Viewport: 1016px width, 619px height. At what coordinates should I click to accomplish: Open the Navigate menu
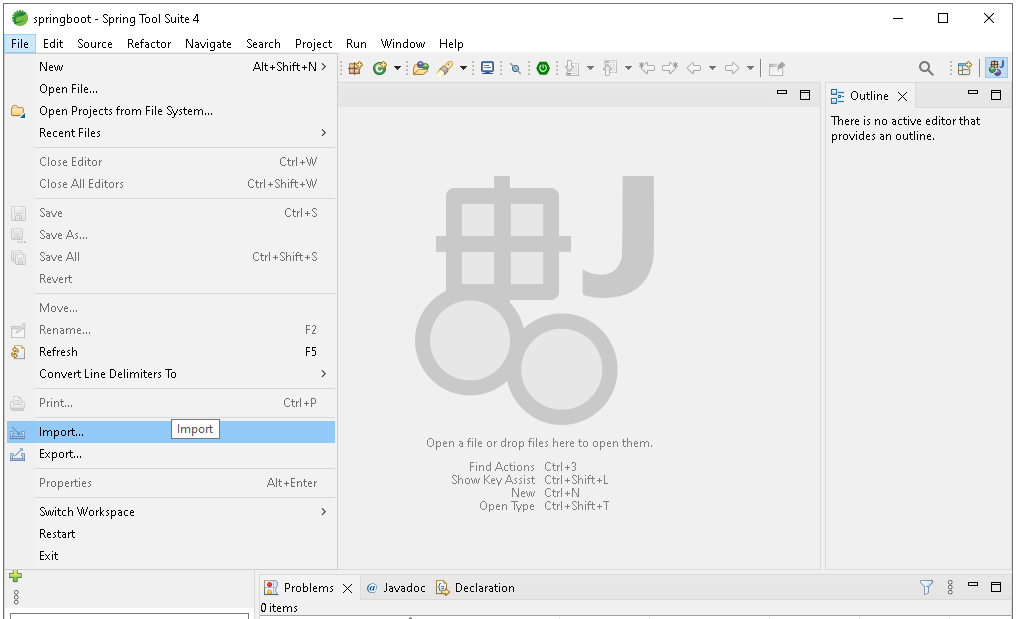(208, 44)
